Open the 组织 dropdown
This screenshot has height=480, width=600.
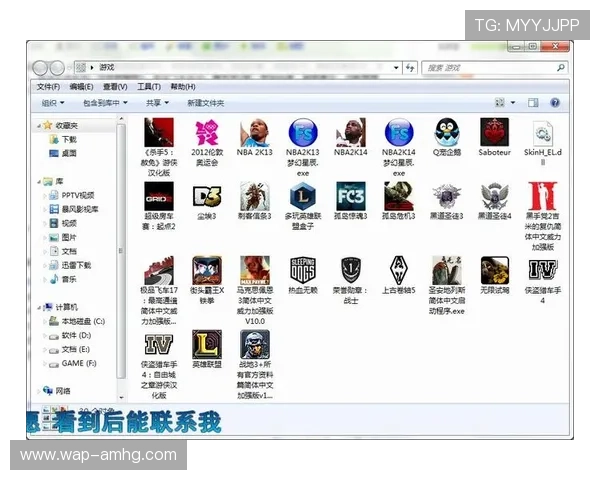coord(53,103)
